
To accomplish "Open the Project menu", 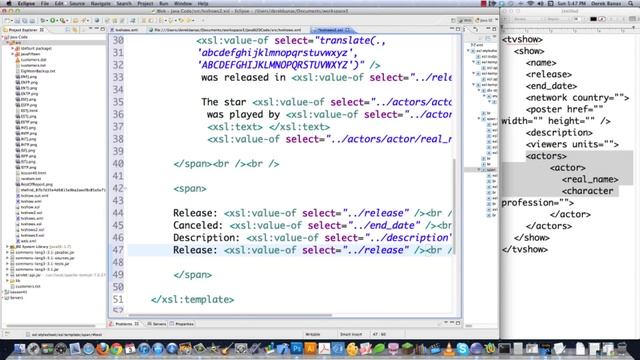I will click(x=145, y=3).
